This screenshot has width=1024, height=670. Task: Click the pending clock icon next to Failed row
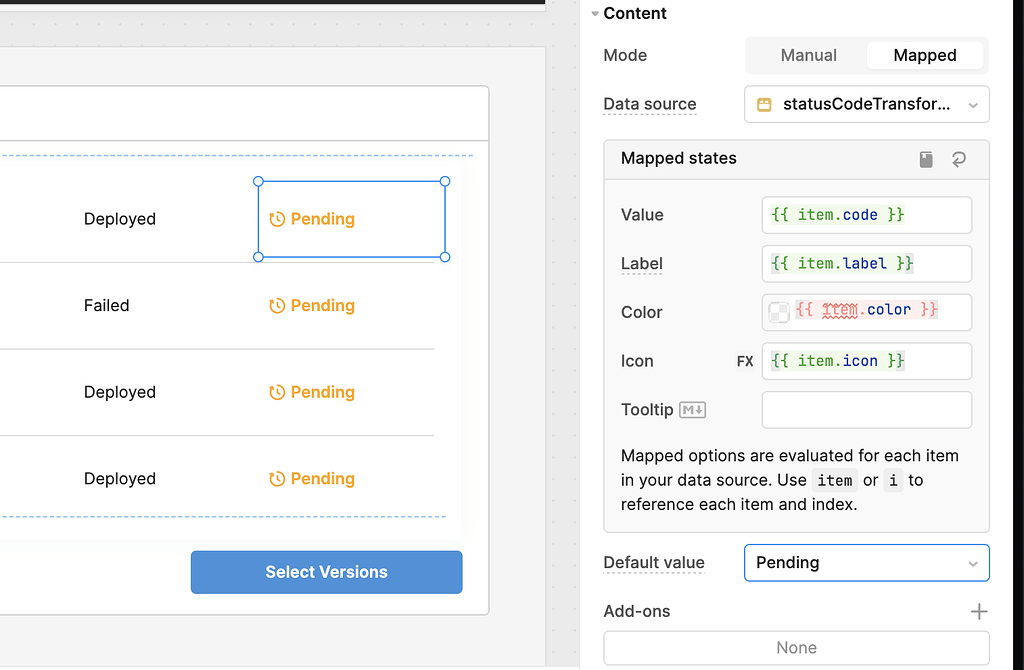tap(276, 305)
